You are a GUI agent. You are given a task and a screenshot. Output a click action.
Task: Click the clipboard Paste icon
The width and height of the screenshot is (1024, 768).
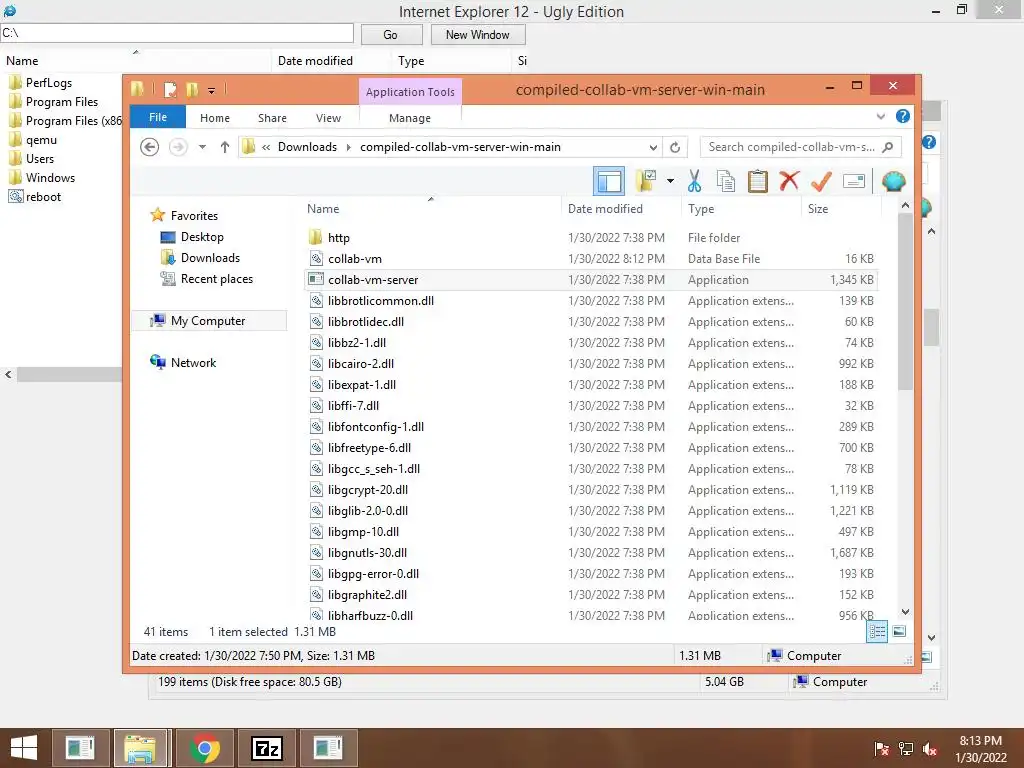tap(758, 181)
